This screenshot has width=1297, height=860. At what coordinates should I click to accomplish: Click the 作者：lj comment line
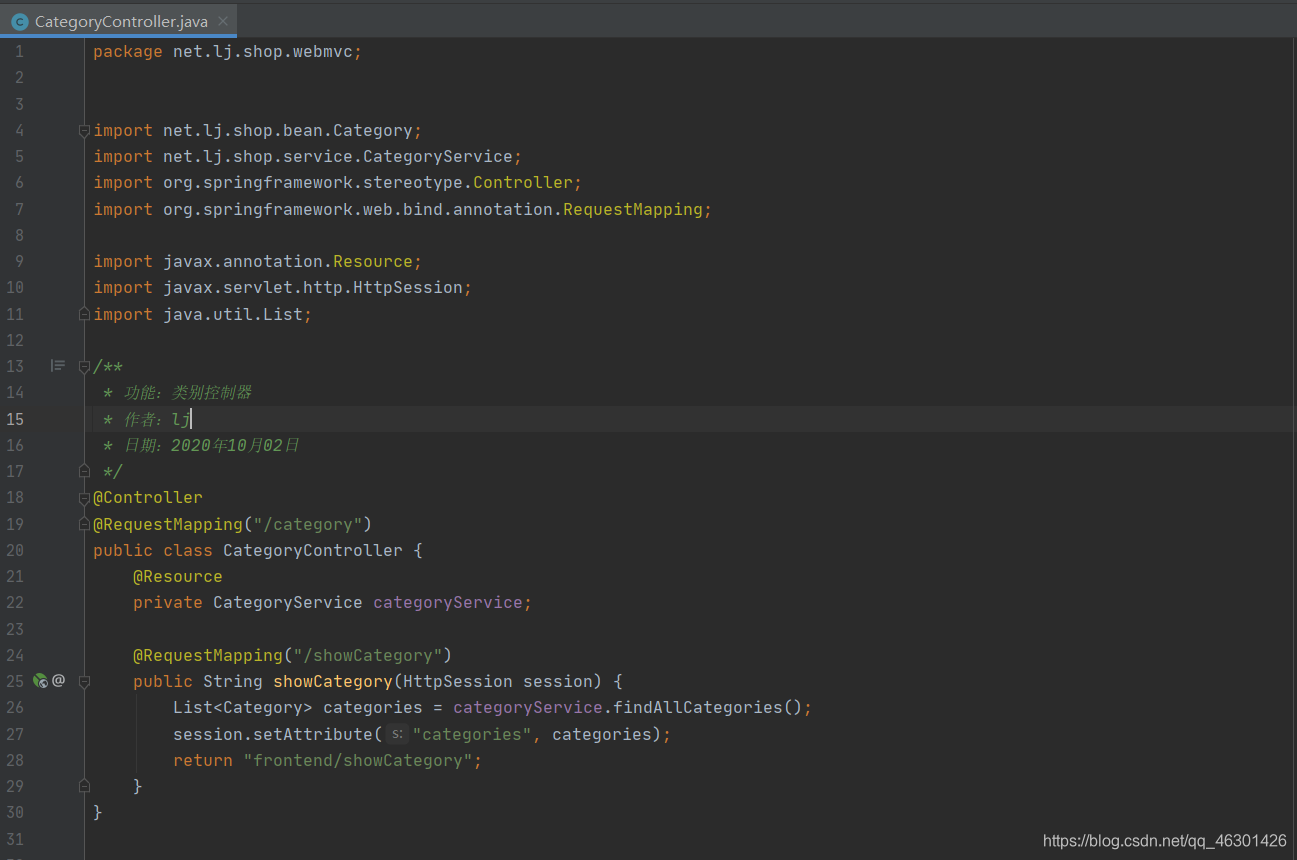coord(147,419)
